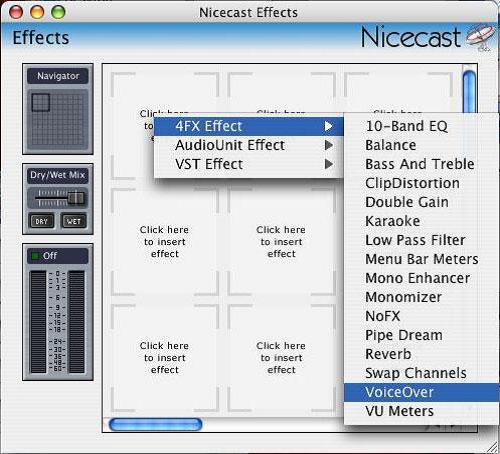500x454 pixels.
Task: Insert the Bass And Treble effect
Action: tap(421, 164)
